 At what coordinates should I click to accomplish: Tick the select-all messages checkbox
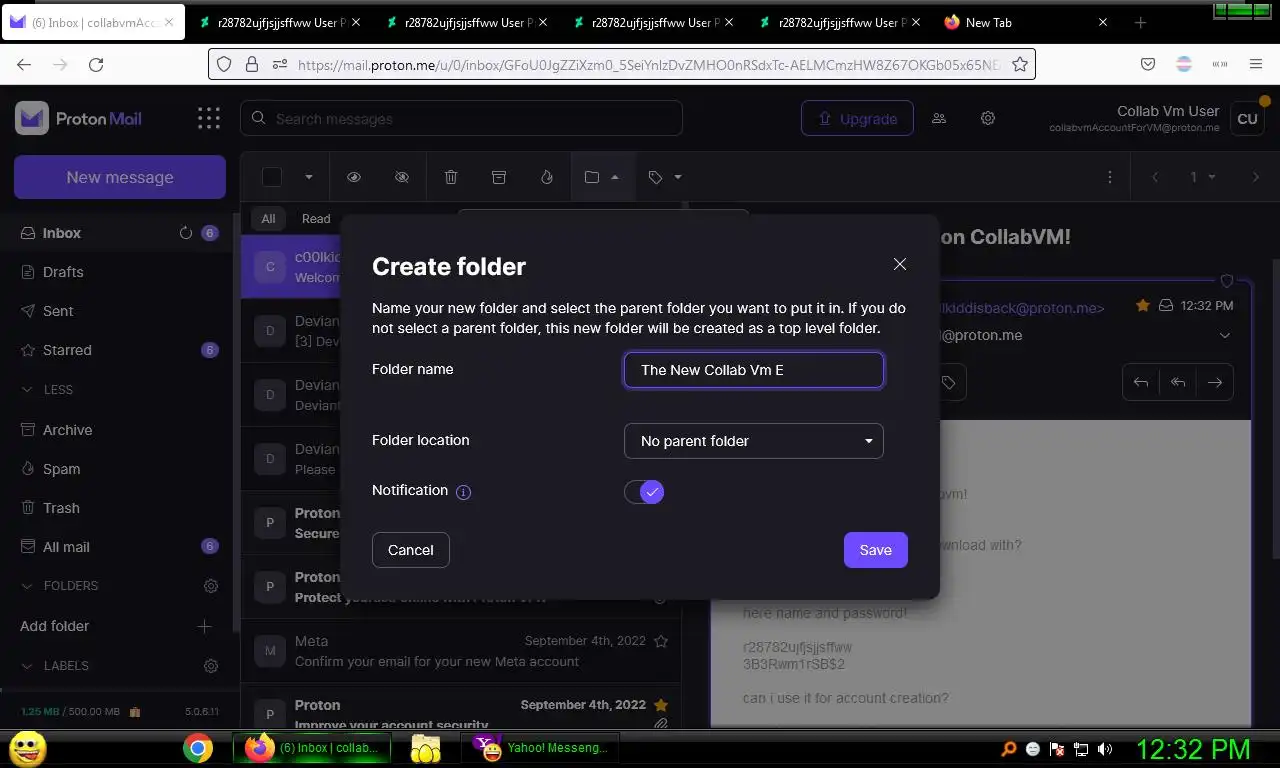click(272, 177)
